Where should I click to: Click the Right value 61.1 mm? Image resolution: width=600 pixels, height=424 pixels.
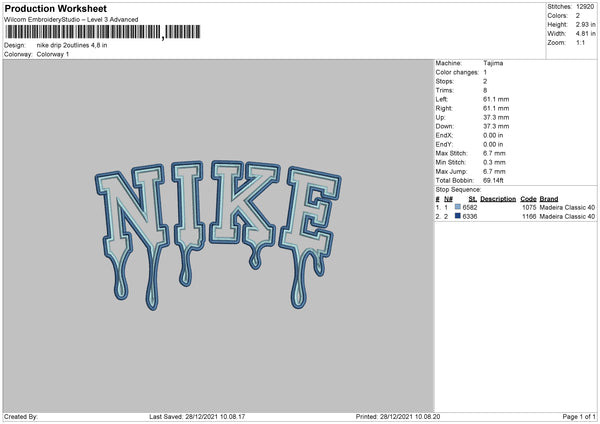click(x=496, y=108)
